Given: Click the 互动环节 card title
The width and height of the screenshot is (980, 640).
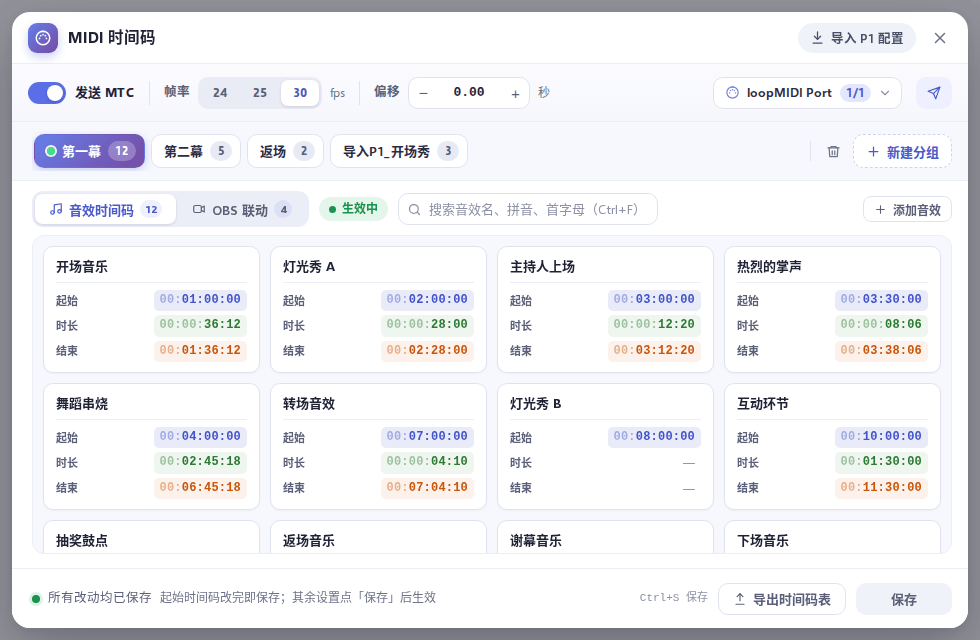Looking at the screenshot, I should pyautogui.click(x=762, y=404).
